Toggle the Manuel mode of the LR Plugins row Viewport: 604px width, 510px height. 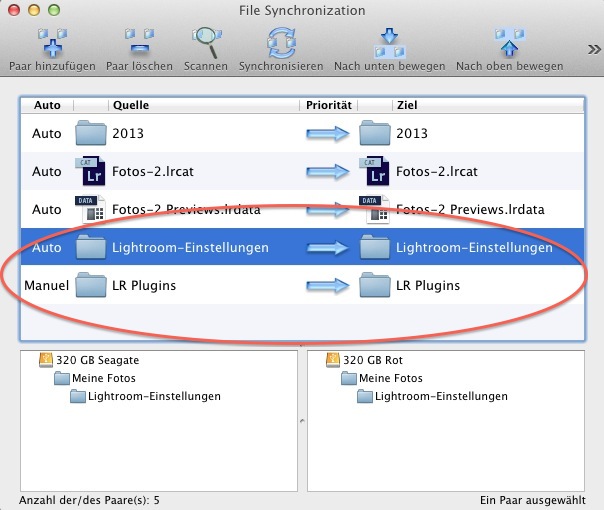point(47,285)
